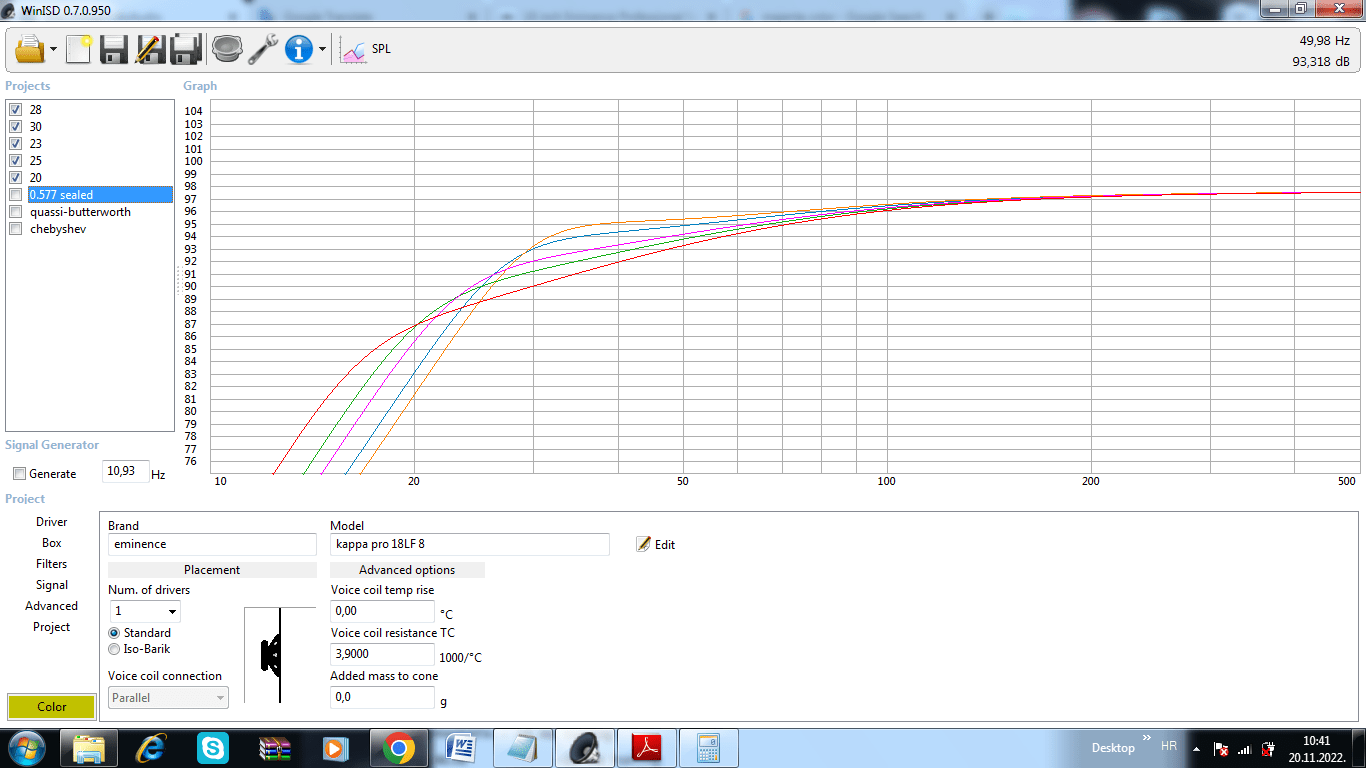Click the Model field kappa pro 18LF 8

469,544
